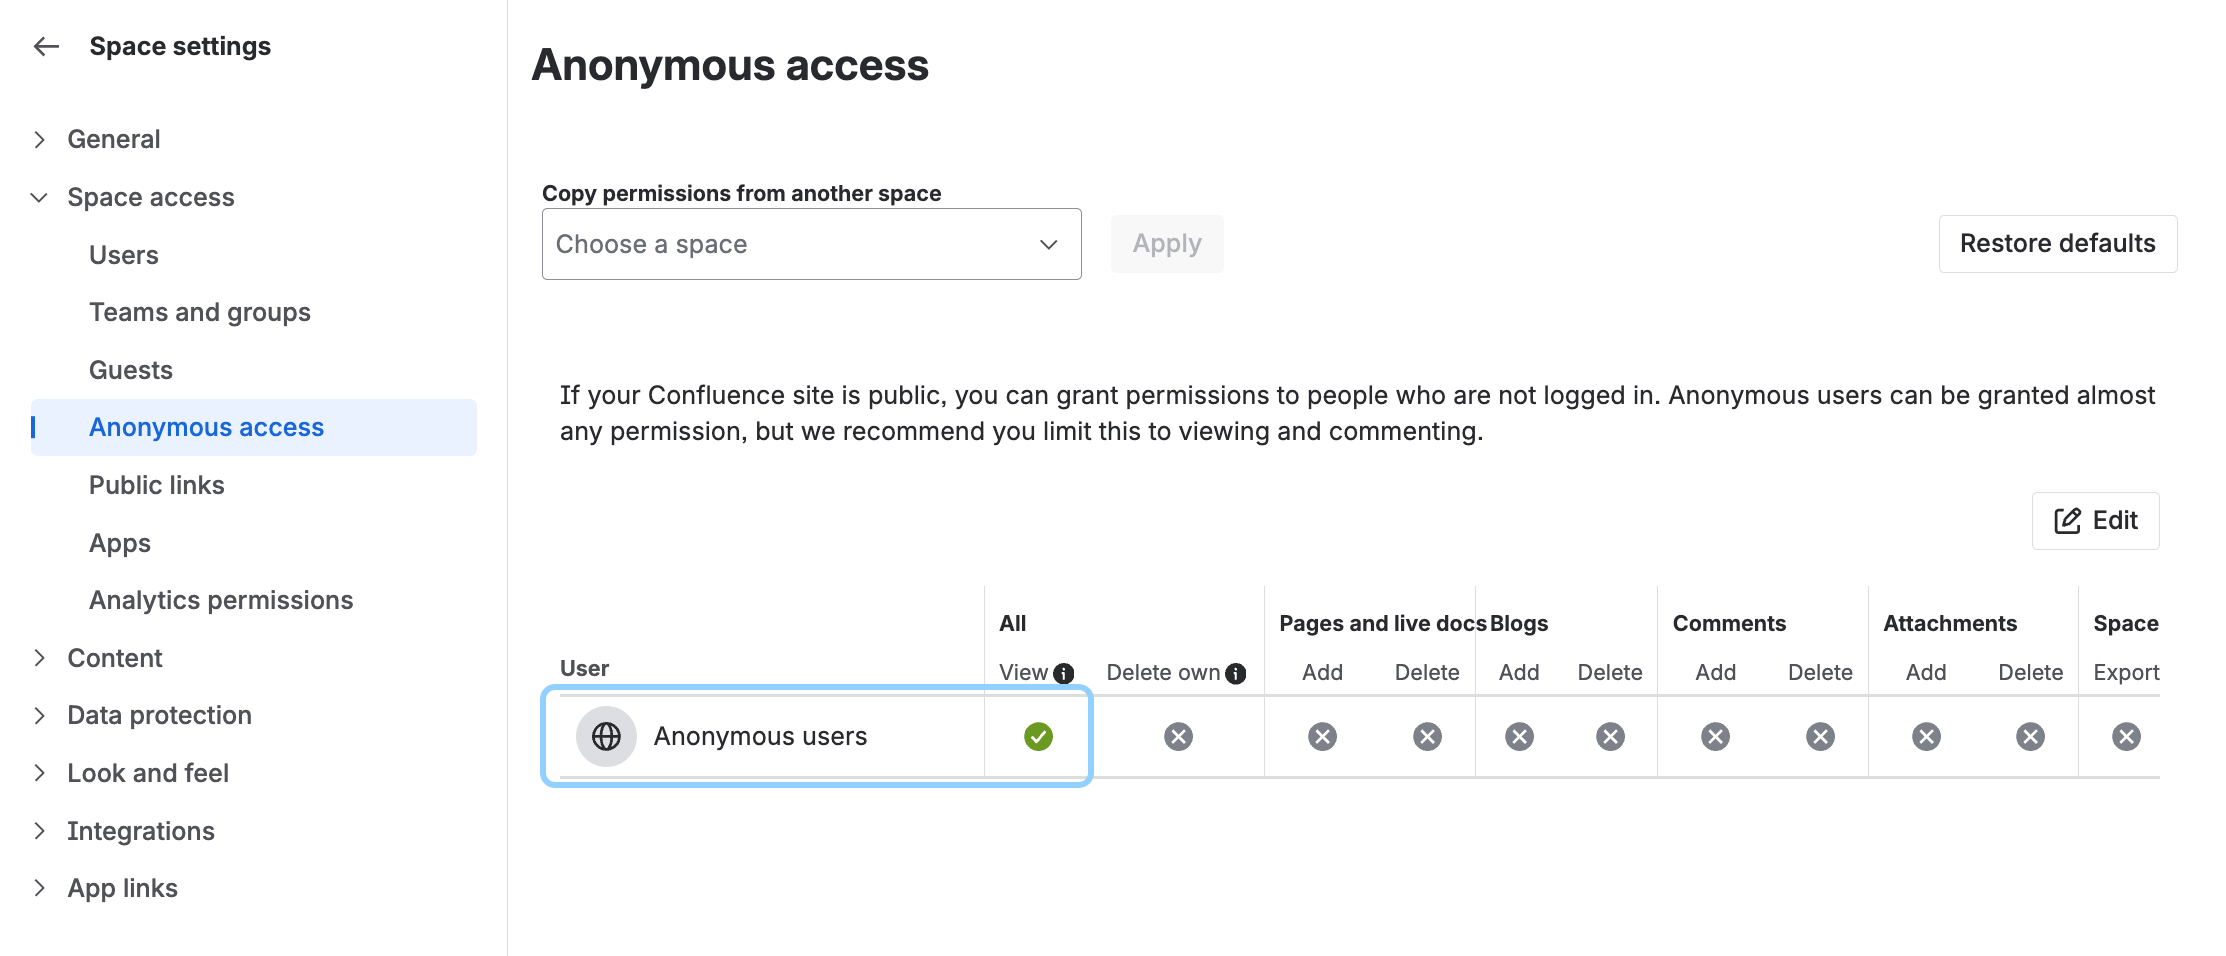2226x956 pixels.
Task: Click the X under Comments Delete
Action: [1820, 737]
